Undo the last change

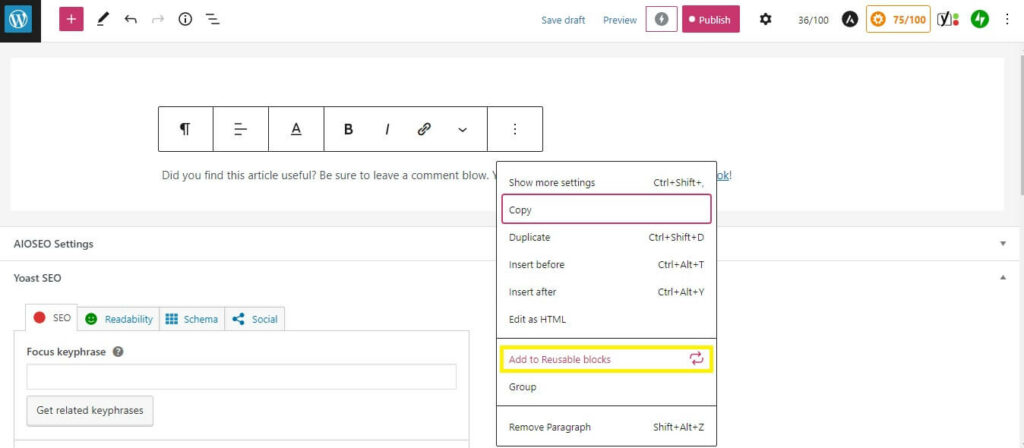pos(130,19)
